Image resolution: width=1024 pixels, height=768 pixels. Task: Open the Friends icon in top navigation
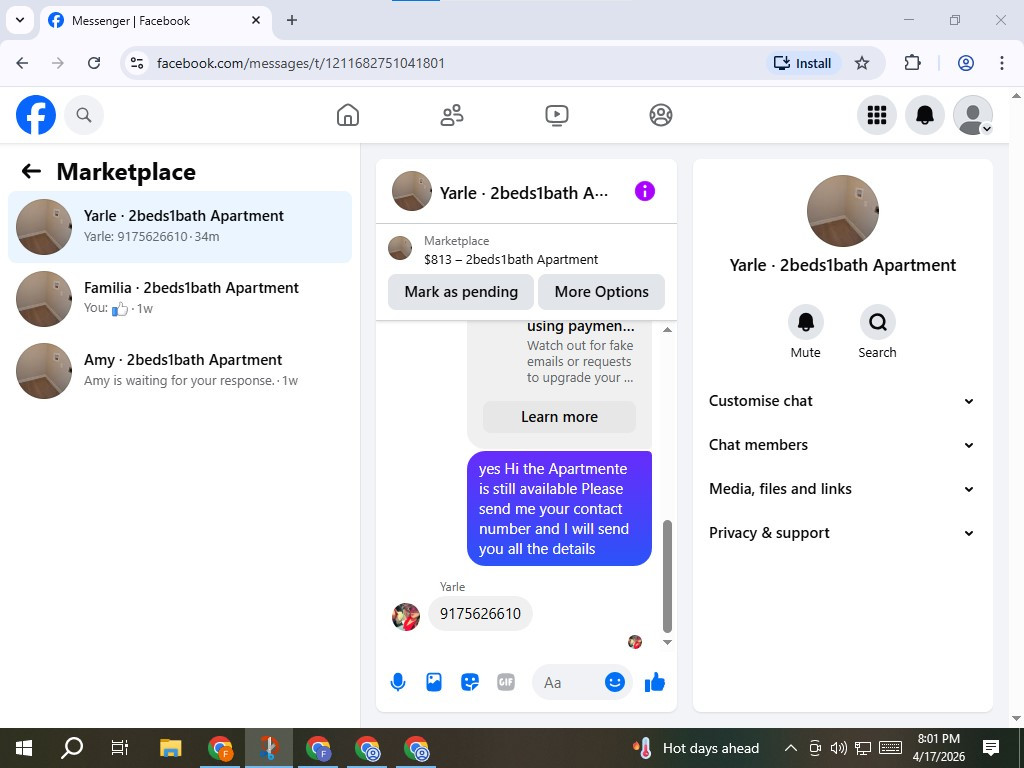(x=452, y=115)
